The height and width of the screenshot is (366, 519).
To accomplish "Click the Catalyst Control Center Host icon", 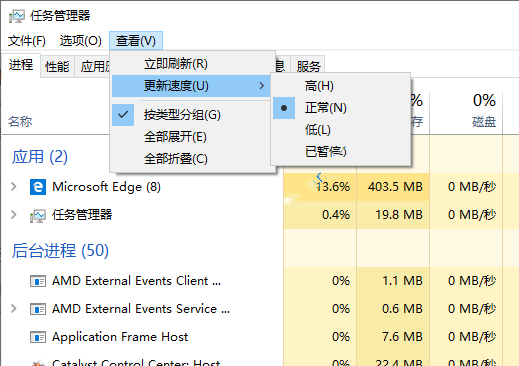I will [x=38, y=363].
